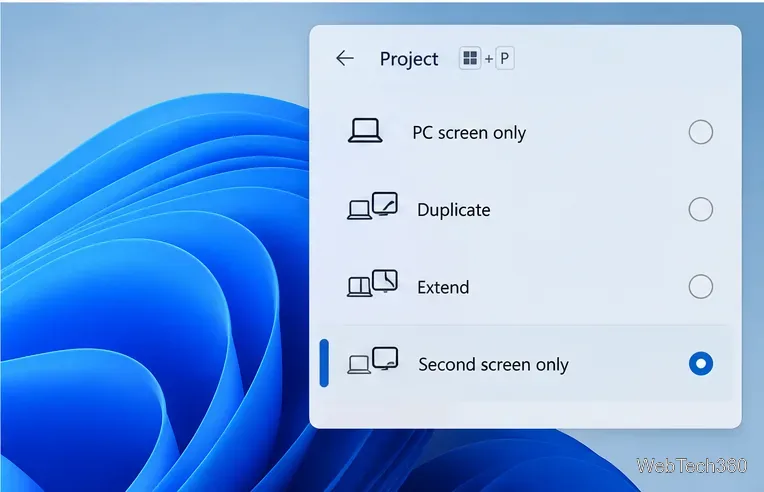
Task: Select the Extend radio button
Action: click(x=701, y=286)
